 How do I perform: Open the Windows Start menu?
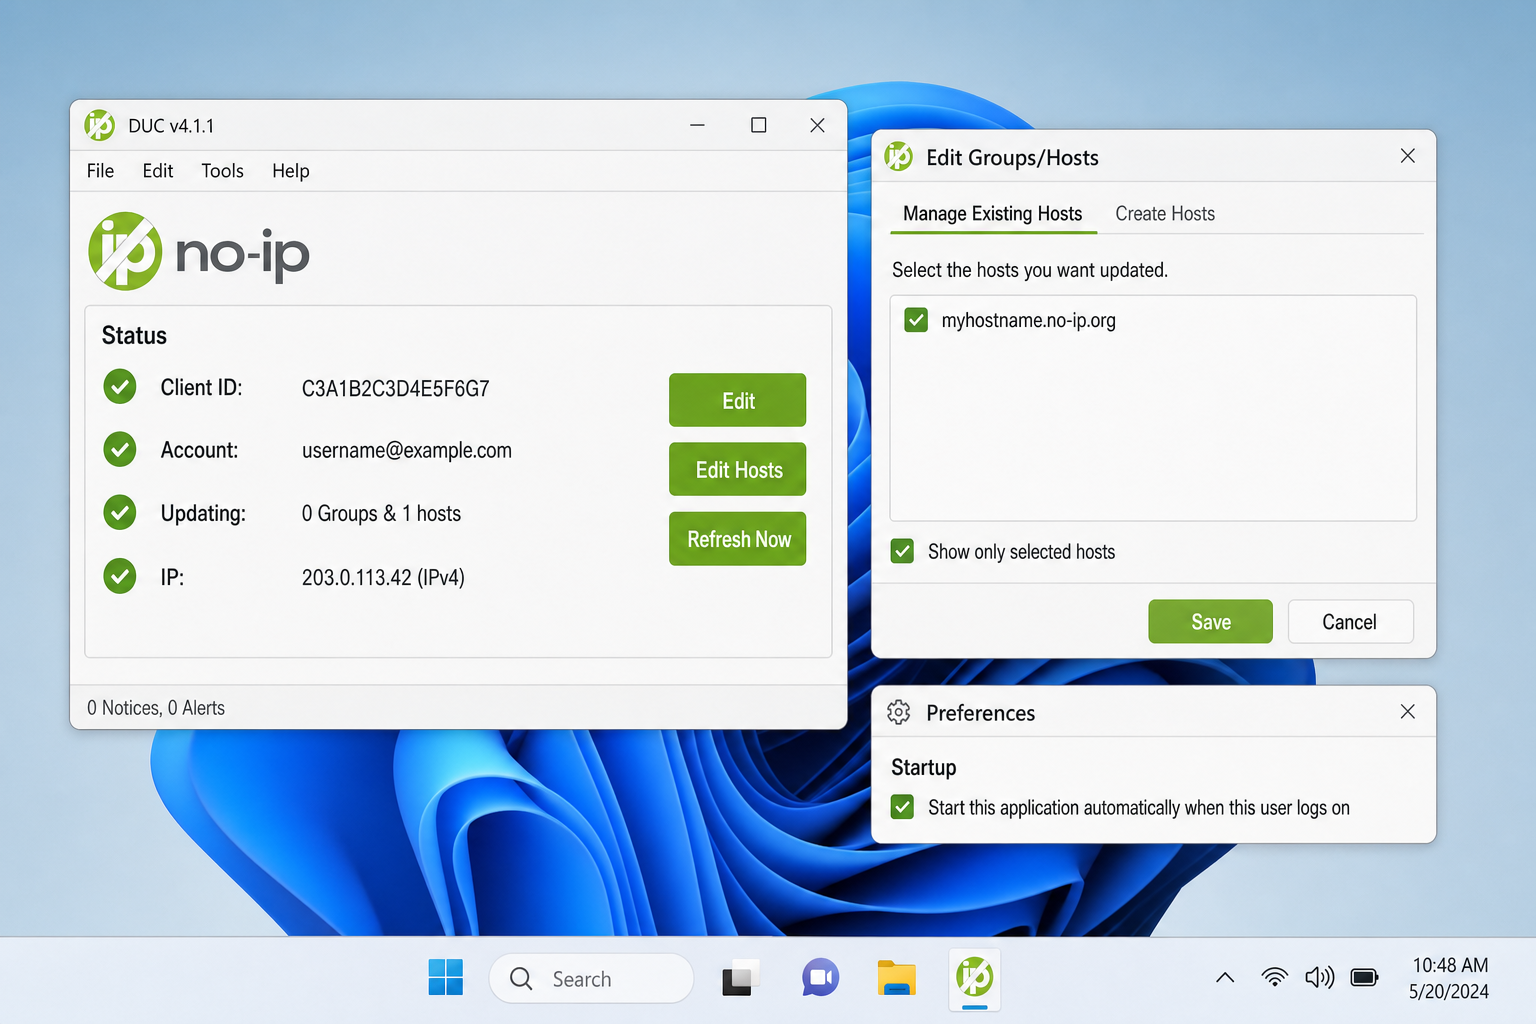tap(445, 978)
